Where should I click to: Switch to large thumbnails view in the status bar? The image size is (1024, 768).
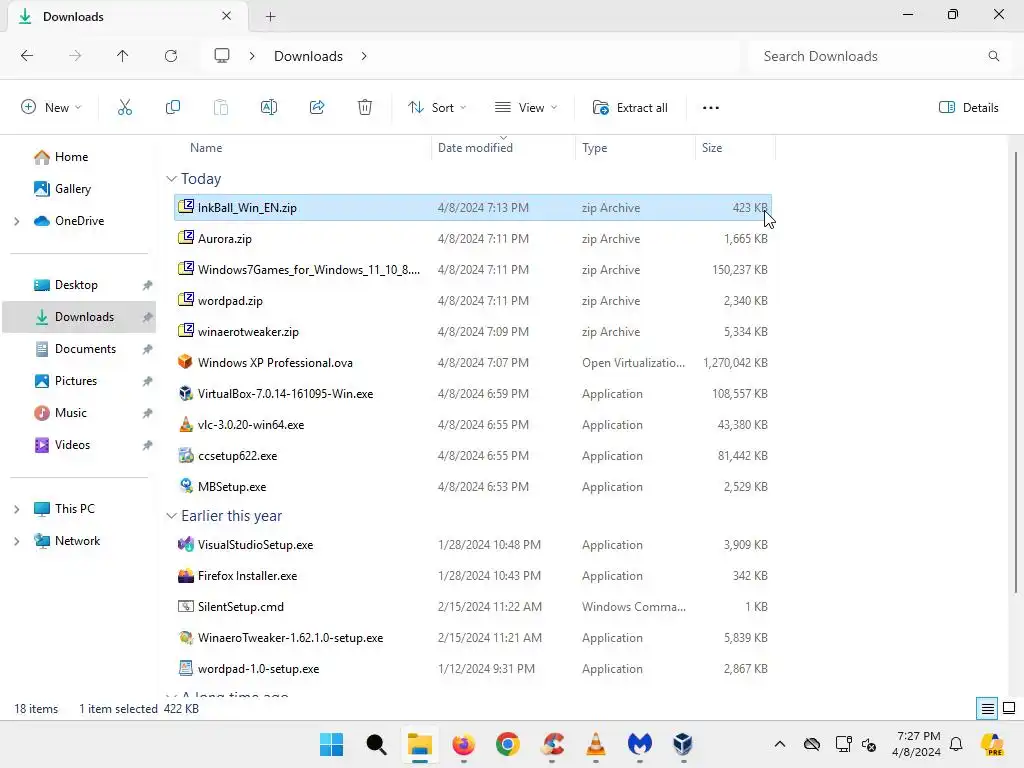pos(1009,709)
